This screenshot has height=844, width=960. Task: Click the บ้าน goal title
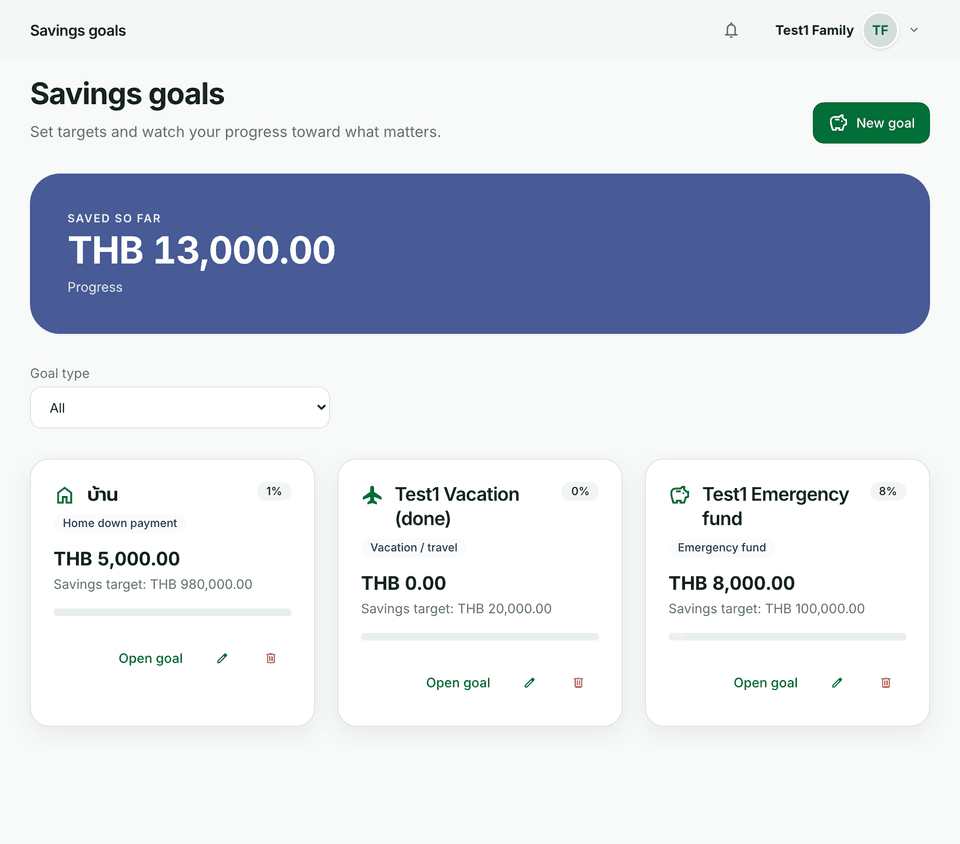[102, 495]
